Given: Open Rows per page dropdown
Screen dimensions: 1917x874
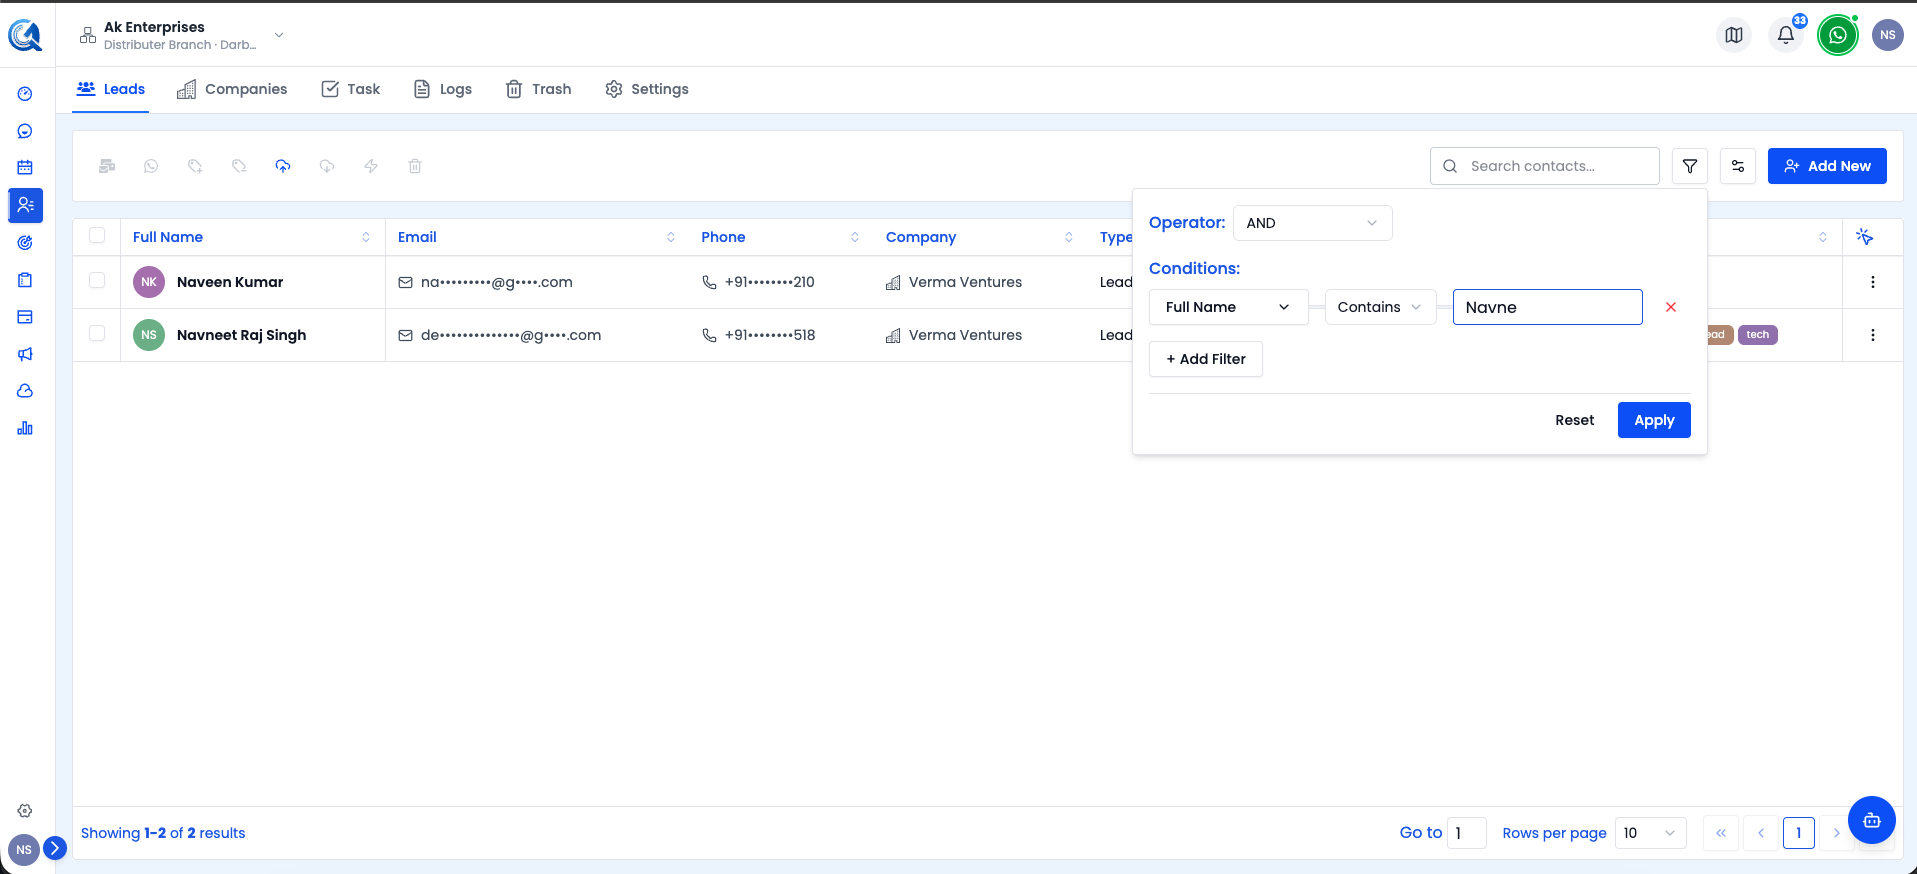Looking at the screenshot, I should point(1650,833).
